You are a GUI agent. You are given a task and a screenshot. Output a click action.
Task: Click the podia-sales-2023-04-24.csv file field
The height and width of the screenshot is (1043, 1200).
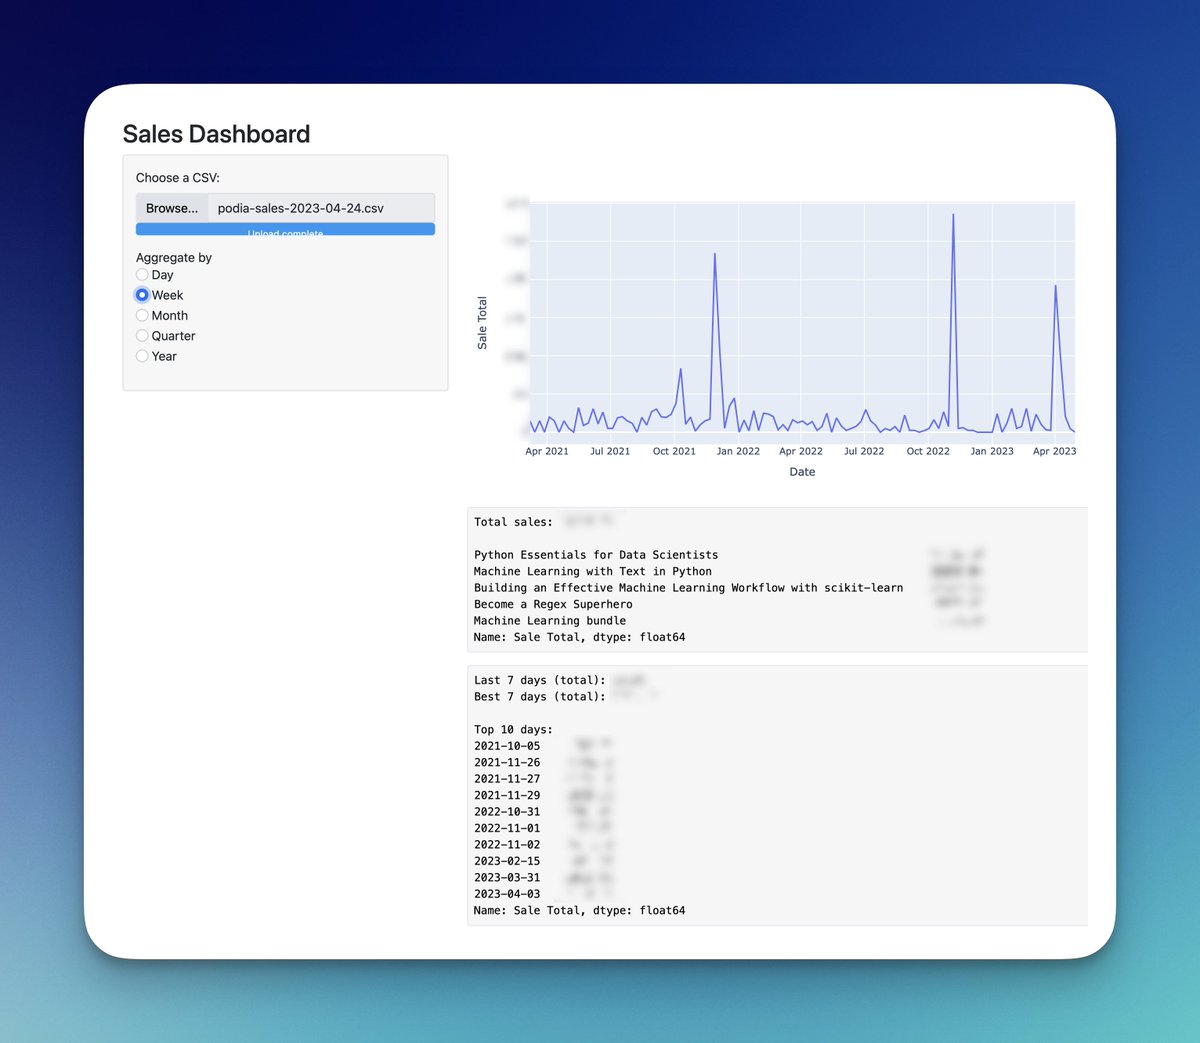coord(321,208)
